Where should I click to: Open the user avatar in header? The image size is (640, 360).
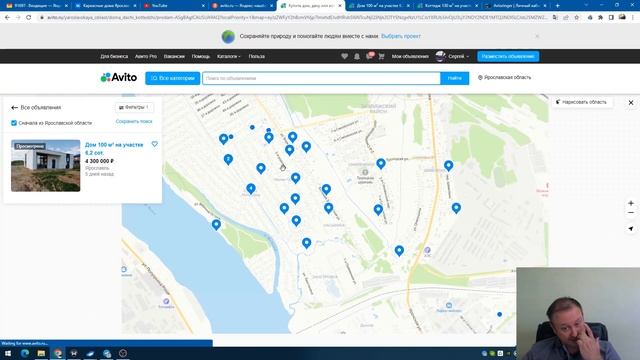440,56
